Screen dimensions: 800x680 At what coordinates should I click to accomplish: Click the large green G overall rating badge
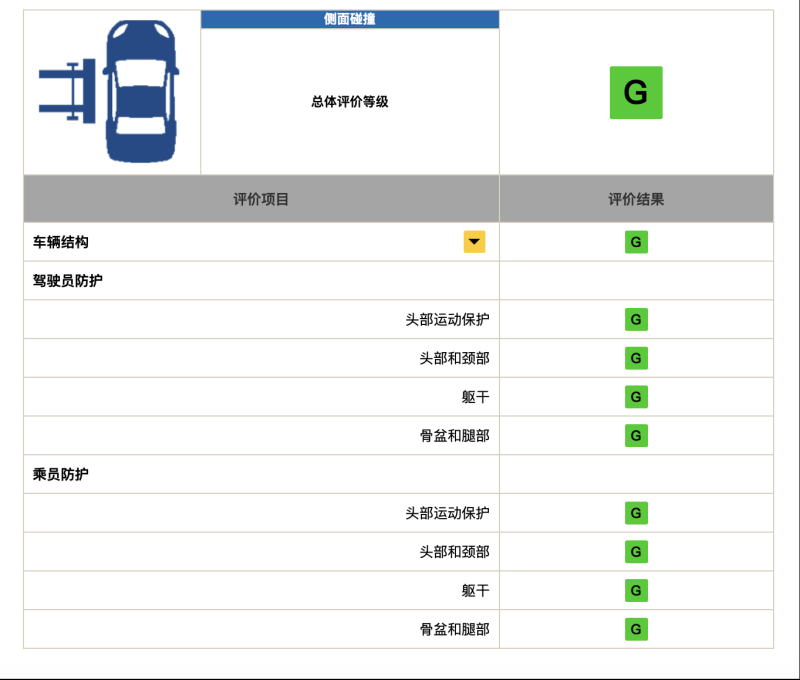(636, 92)
